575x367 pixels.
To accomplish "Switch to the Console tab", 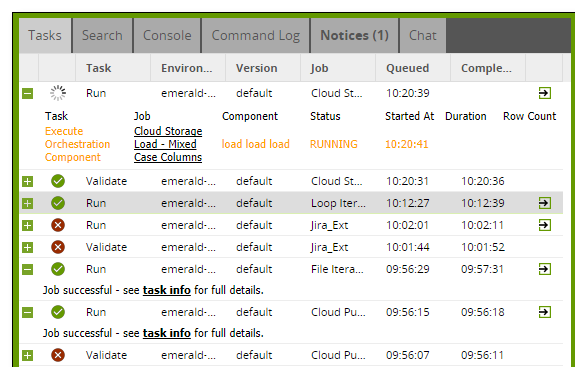I will point(167,36).
